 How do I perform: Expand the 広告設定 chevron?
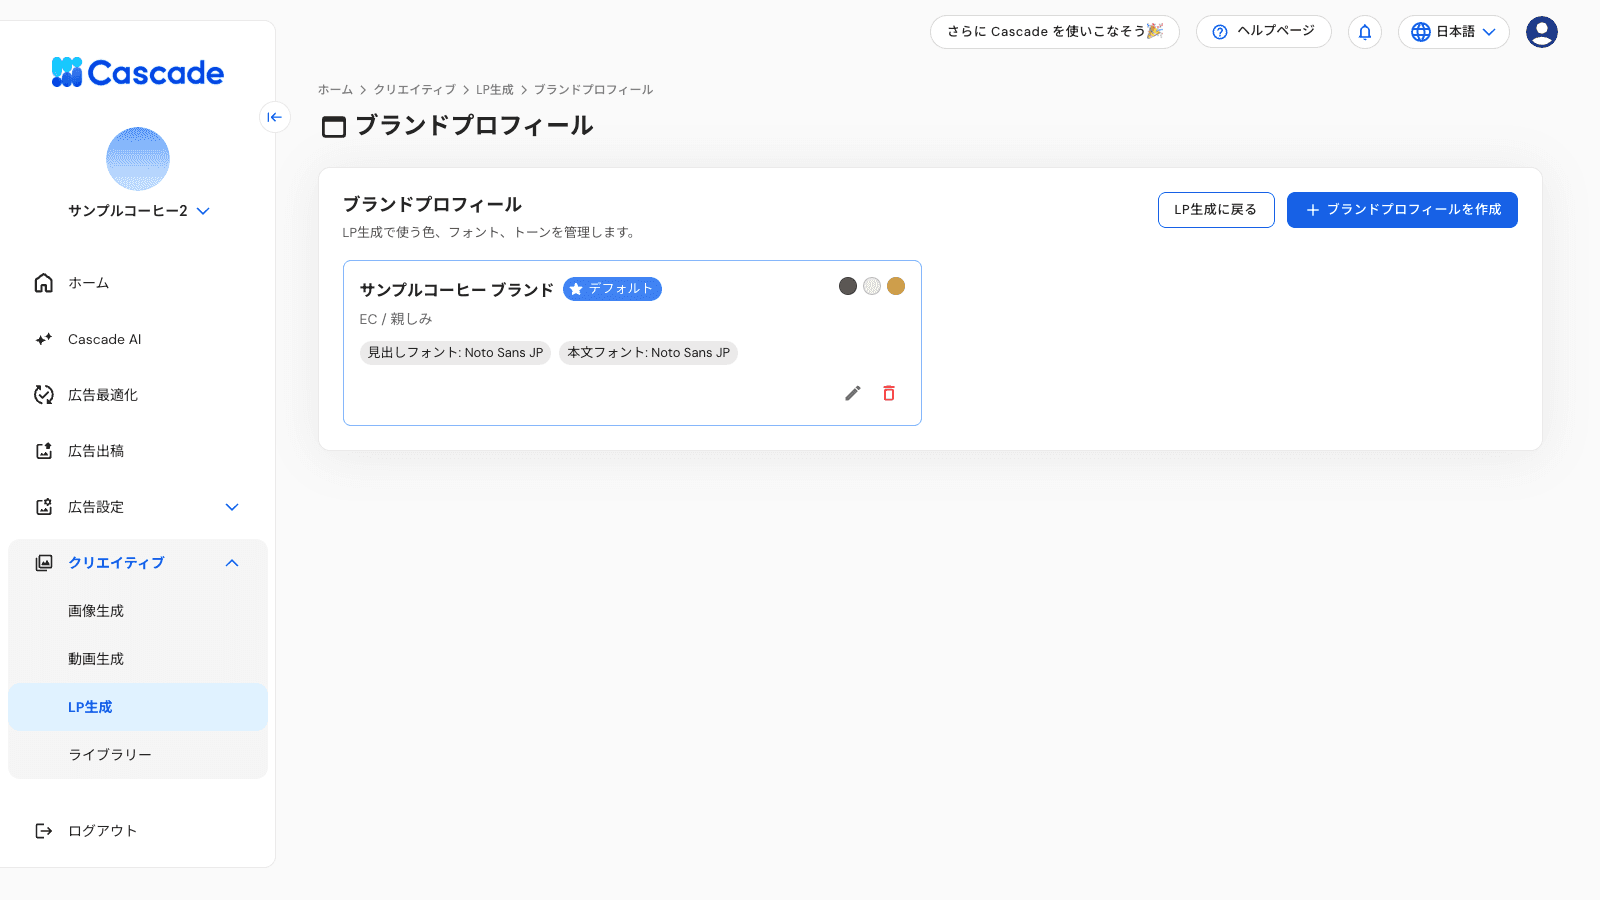[232, 507]
